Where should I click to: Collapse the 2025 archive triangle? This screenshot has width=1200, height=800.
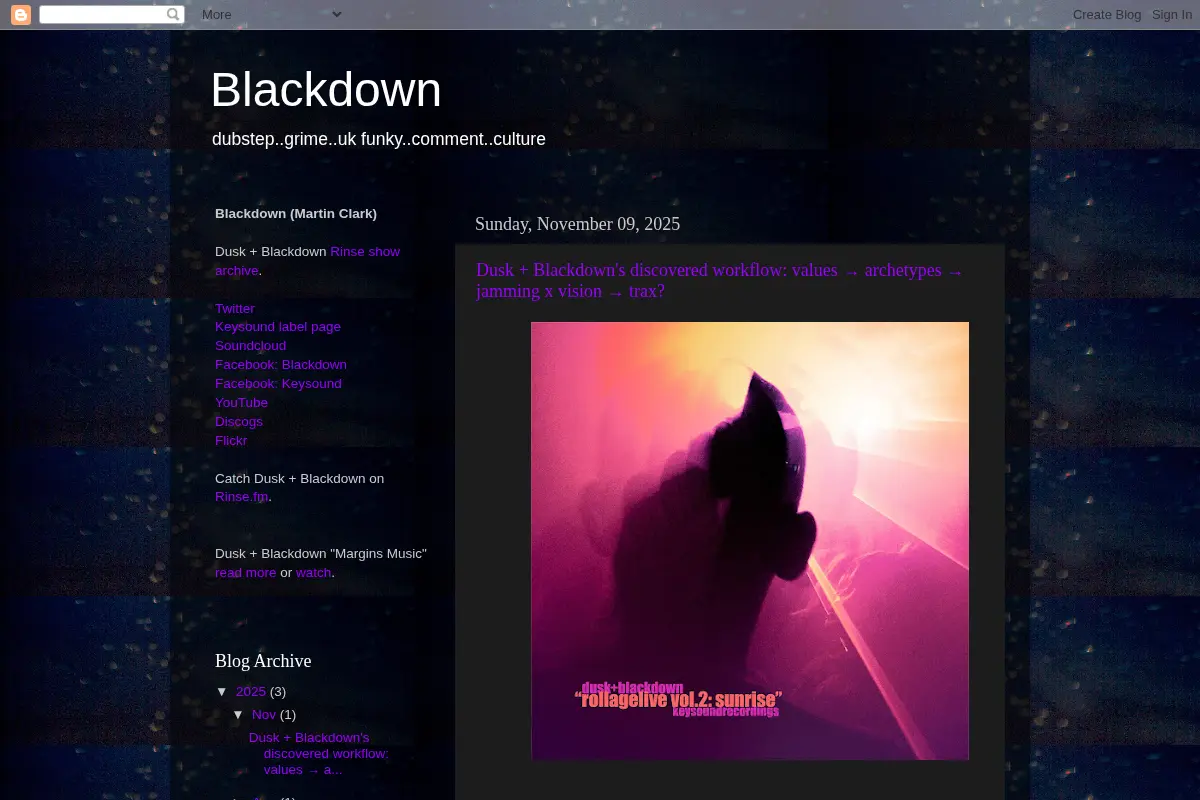tap(222, 691)
